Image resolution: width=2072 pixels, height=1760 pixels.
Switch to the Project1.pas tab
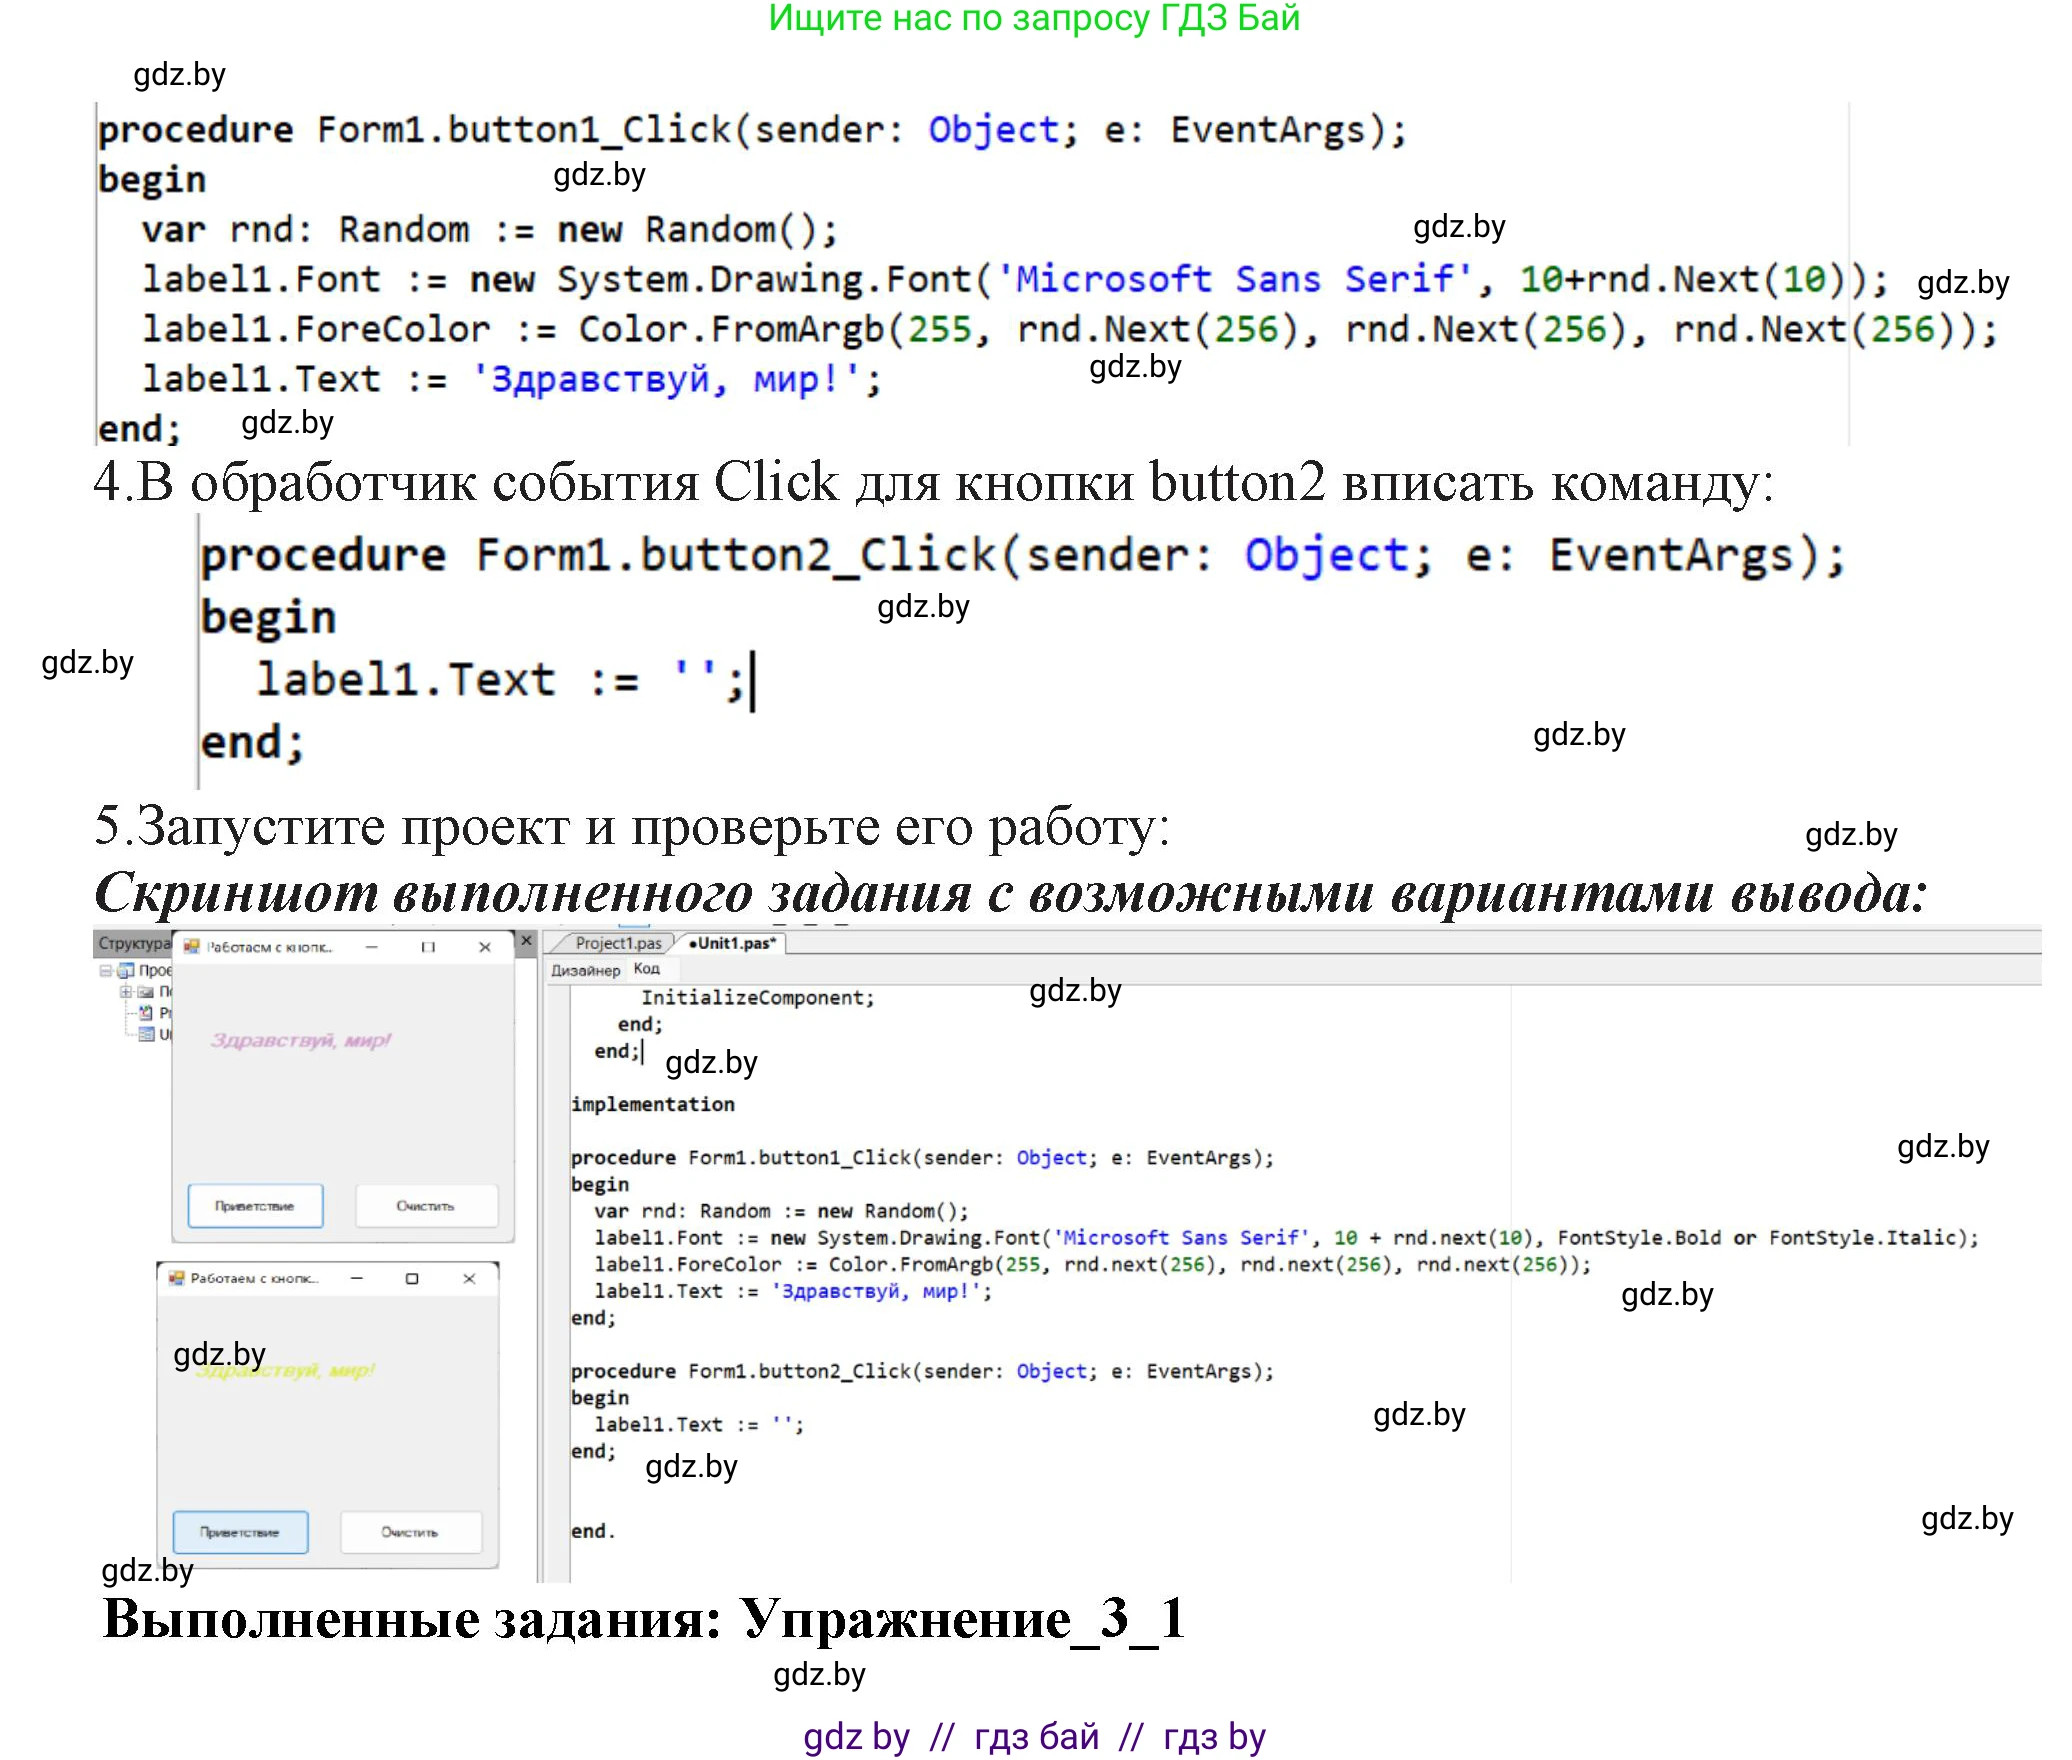click(x=617, y=941)
